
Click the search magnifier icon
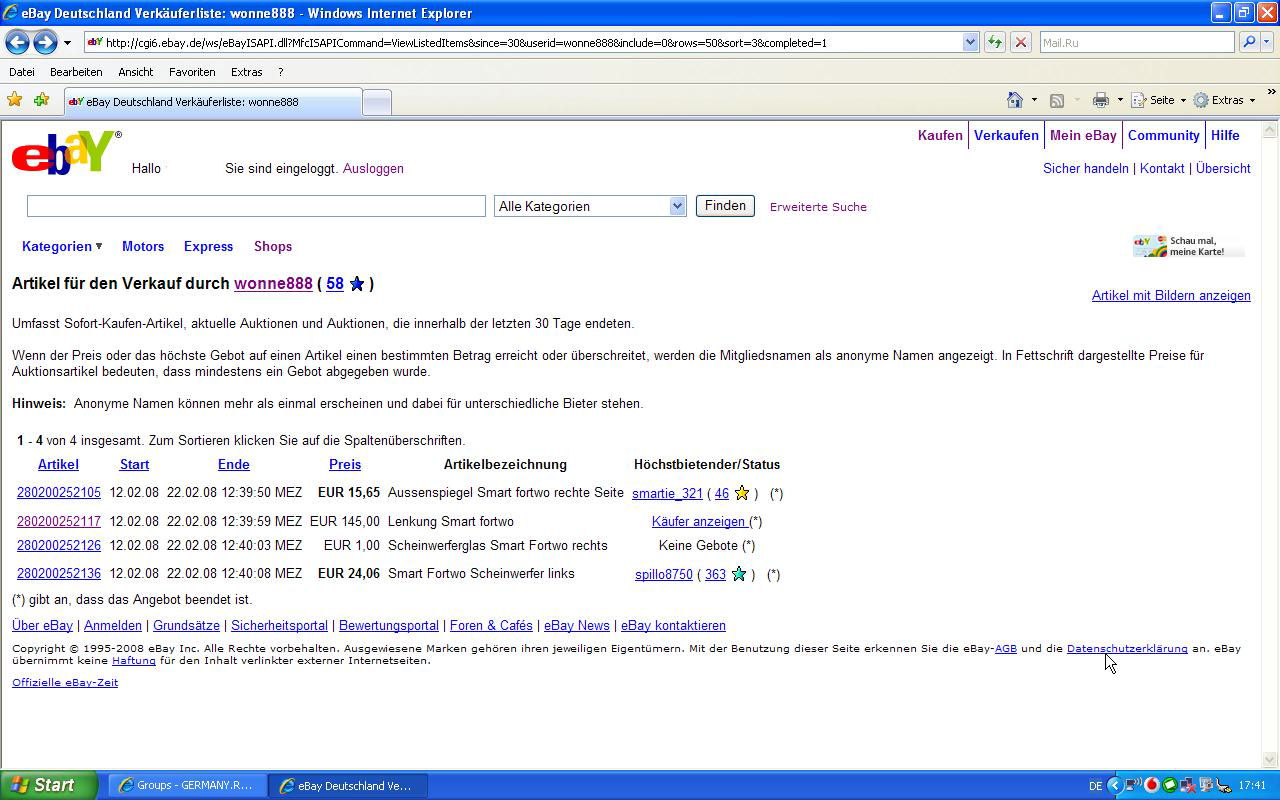click(1248, 42)
